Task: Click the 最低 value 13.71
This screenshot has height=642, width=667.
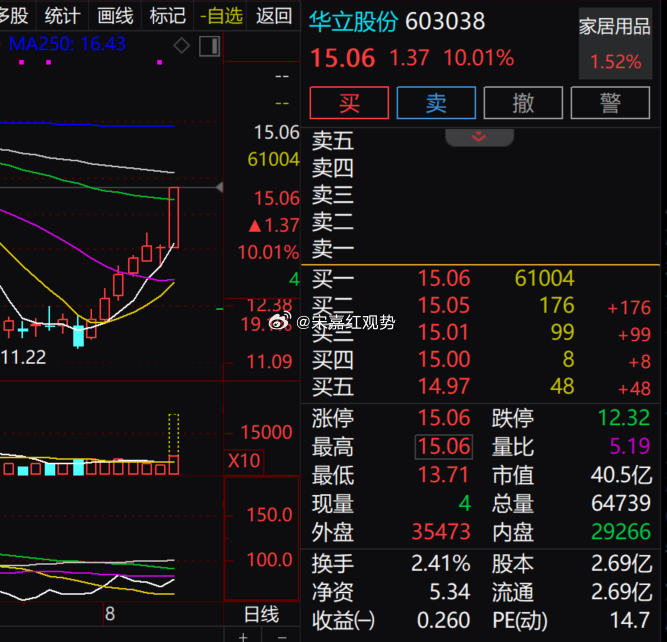Action: (443, 475)
